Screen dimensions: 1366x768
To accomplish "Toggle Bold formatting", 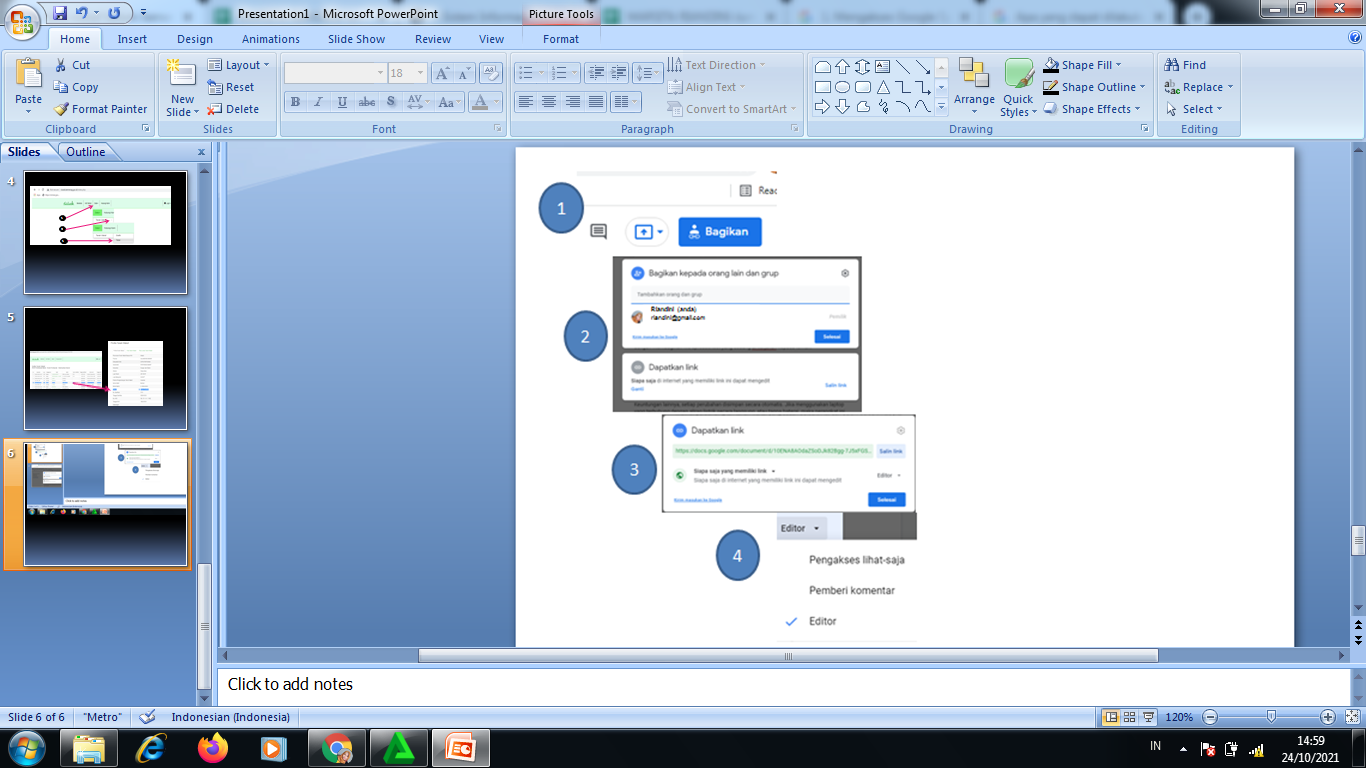I will [295, 102].
